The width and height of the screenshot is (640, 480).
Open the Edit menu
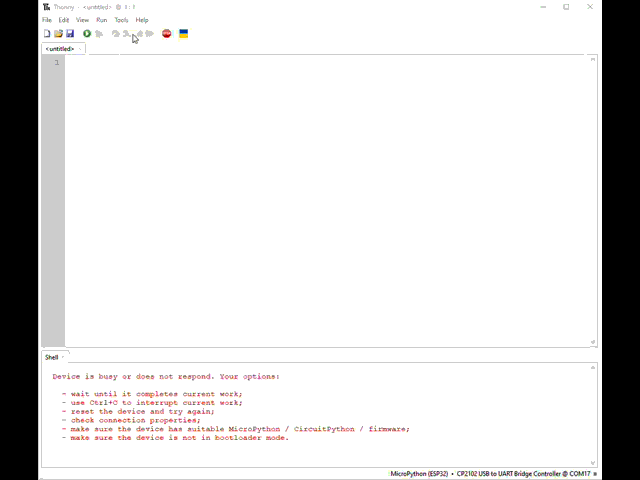click(64, 20)
